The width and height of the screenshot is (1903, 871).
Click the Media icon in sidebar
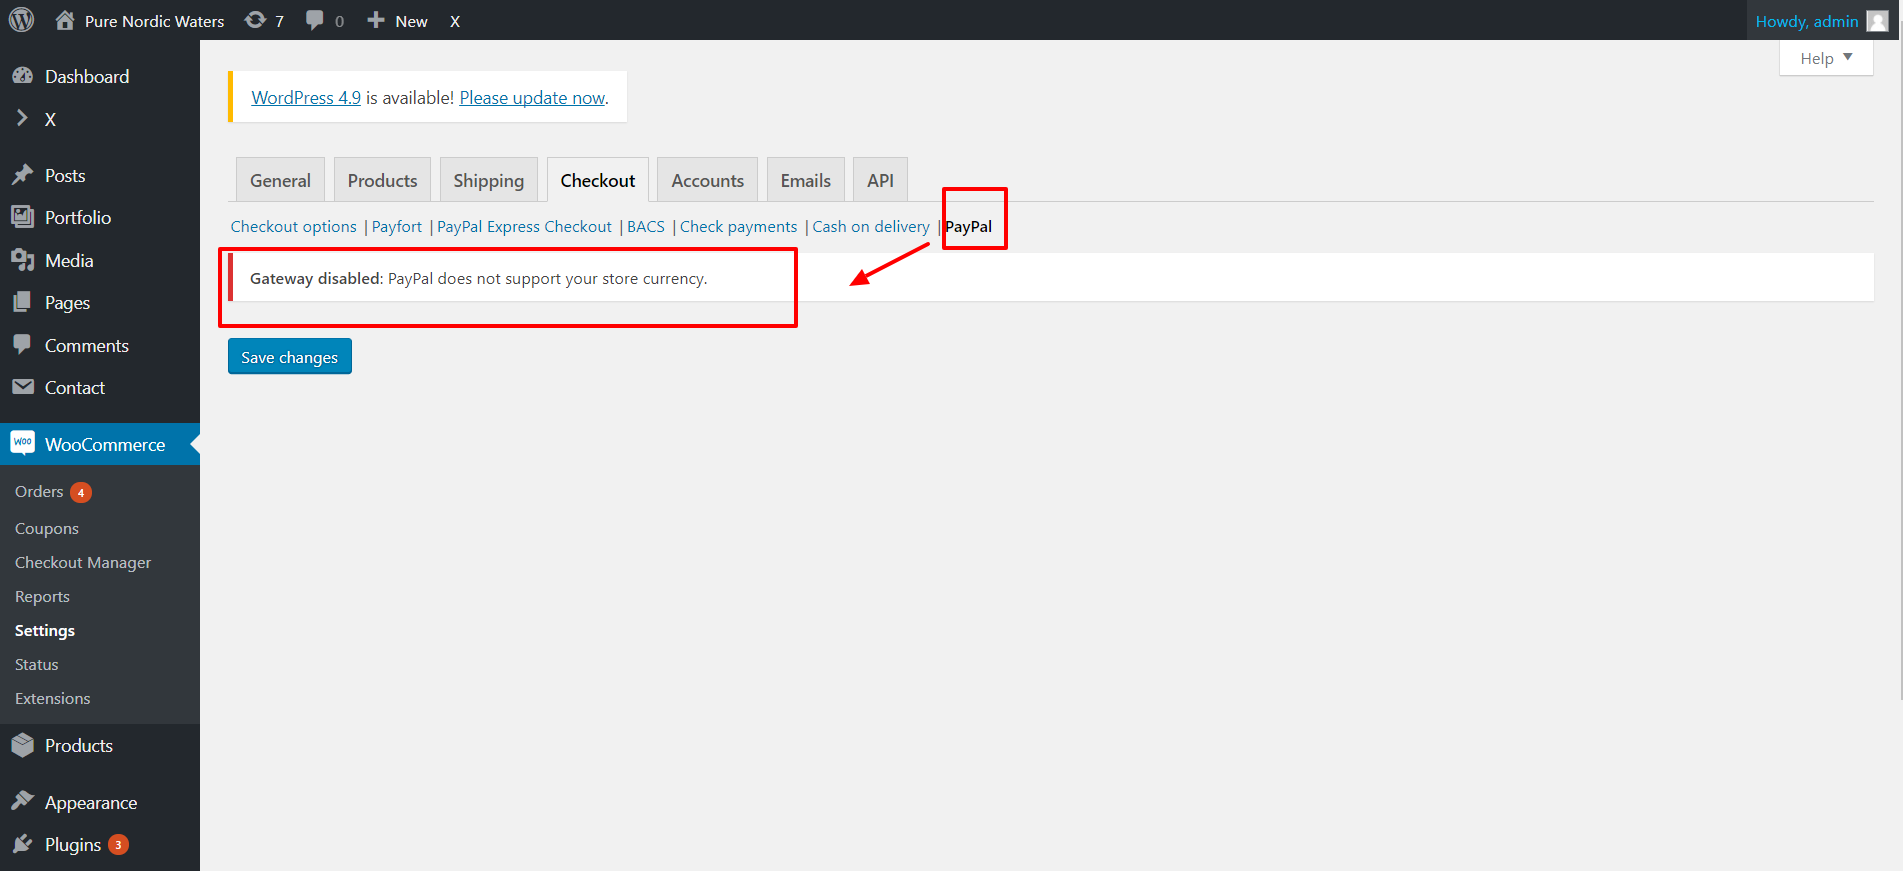22,260
